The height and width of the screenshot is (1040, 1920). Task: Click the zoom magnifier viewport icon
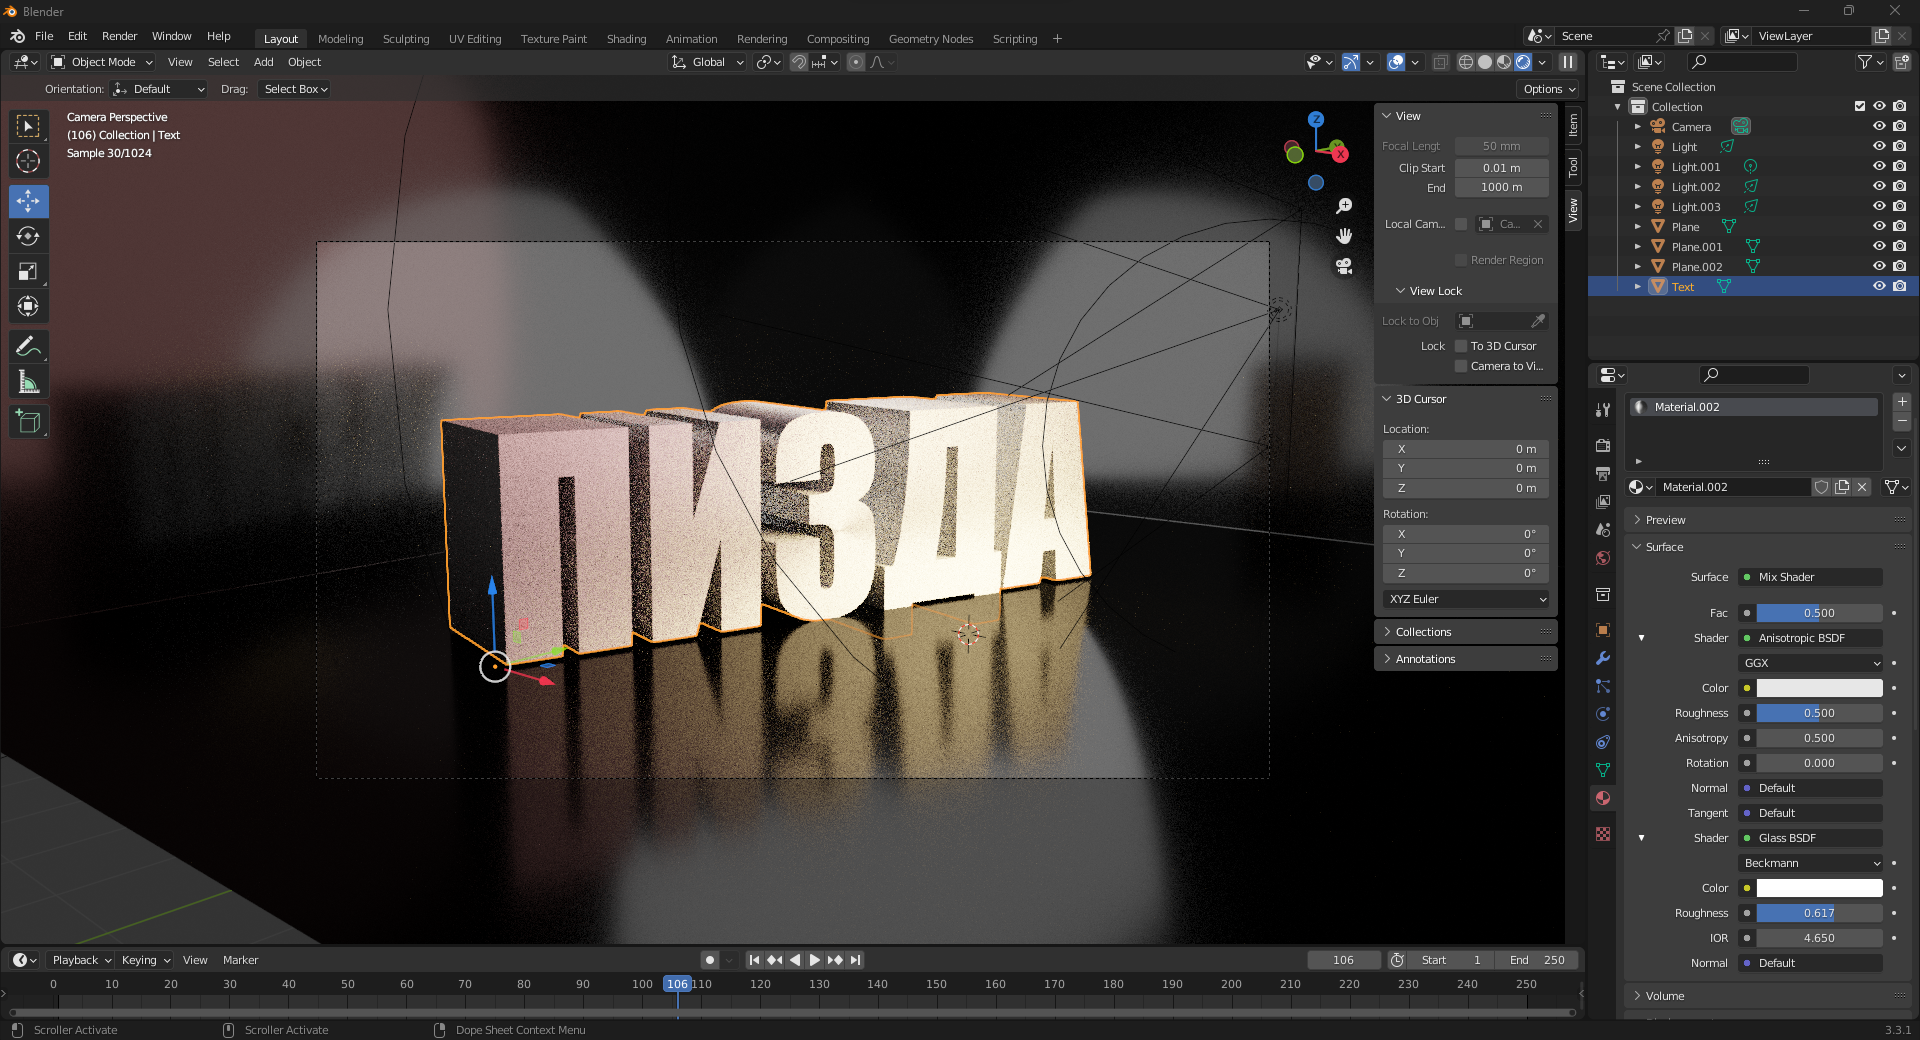click(1344, 205)
